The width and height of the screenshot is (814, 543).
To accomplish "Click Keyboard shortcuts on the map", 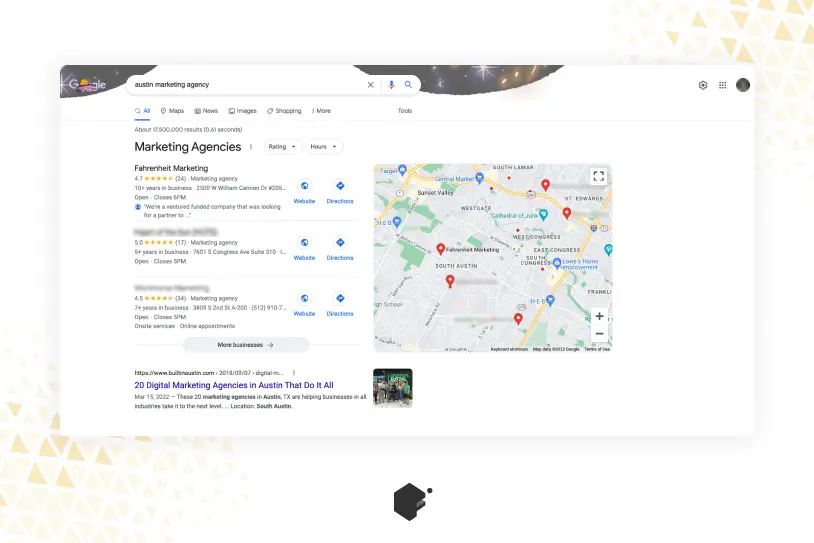I will (509, 349).
